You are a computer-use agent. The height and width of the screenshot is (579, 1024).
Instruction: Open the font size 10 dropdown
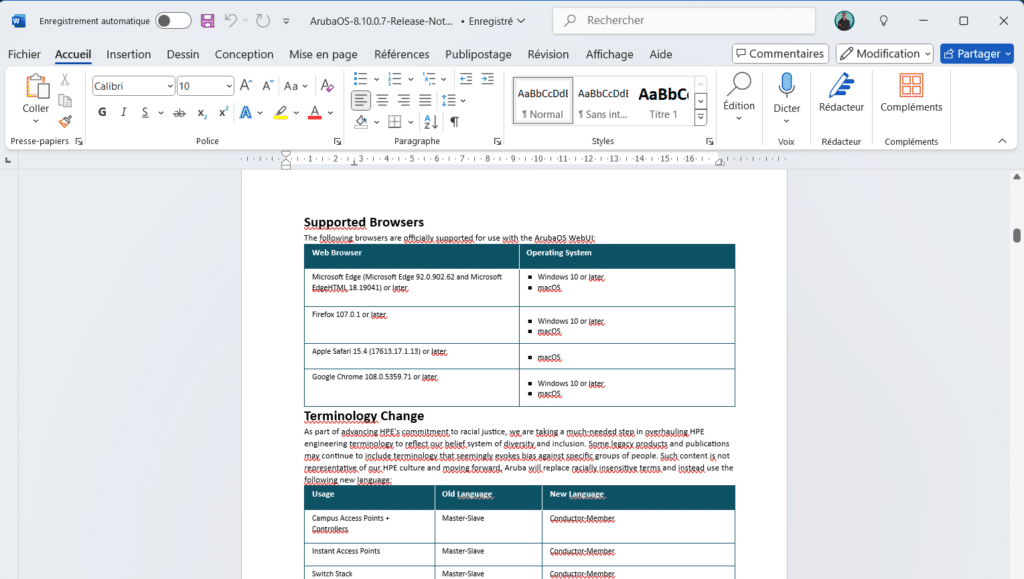(x=229, y=86)
